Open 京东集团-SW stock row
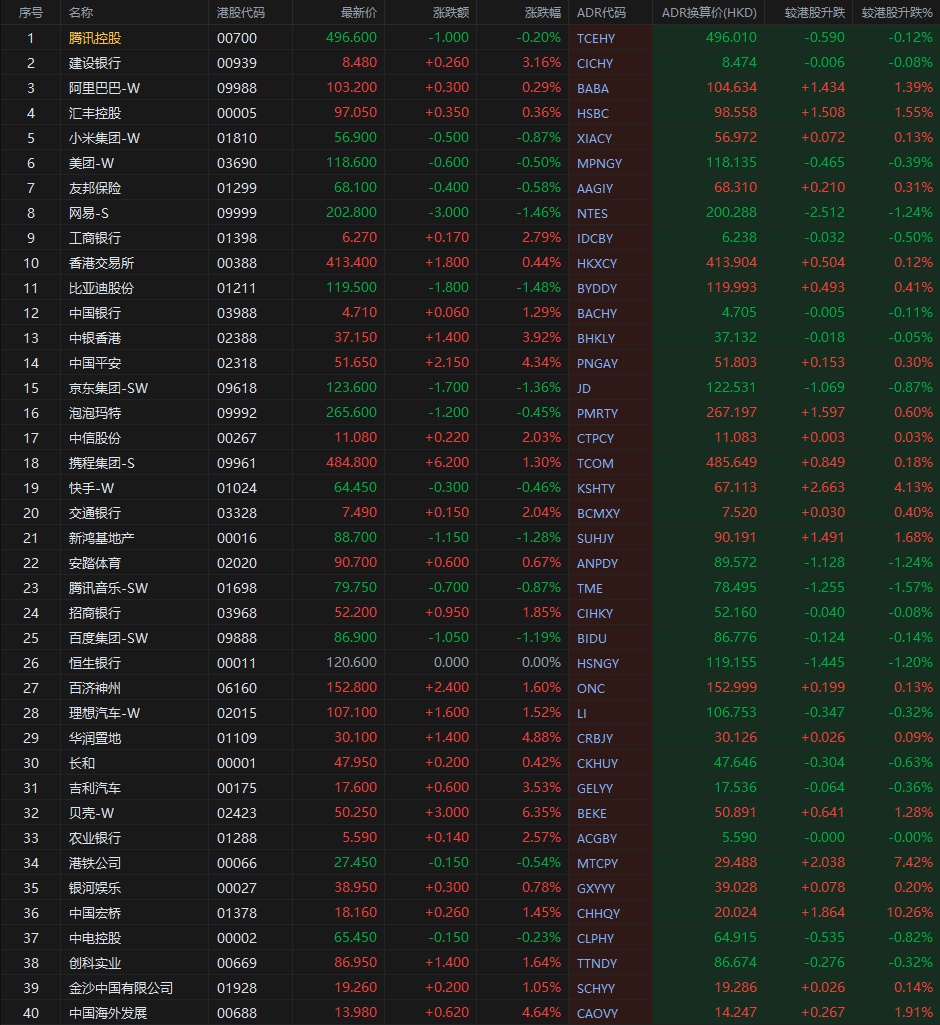940x1025 pixels. [470, 388]
